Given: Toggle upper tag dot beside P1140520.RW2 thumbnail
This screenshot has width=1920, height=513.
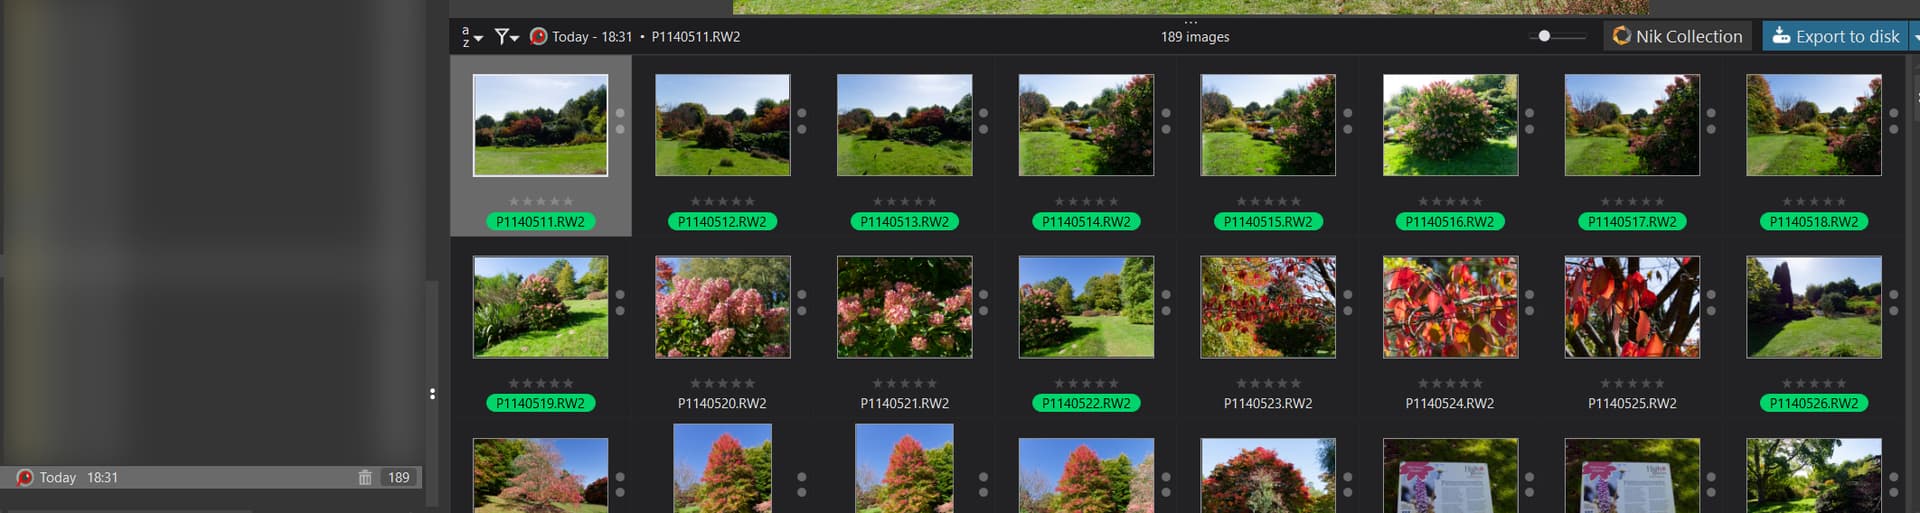Looking at the screenshot, I should 802,295.
